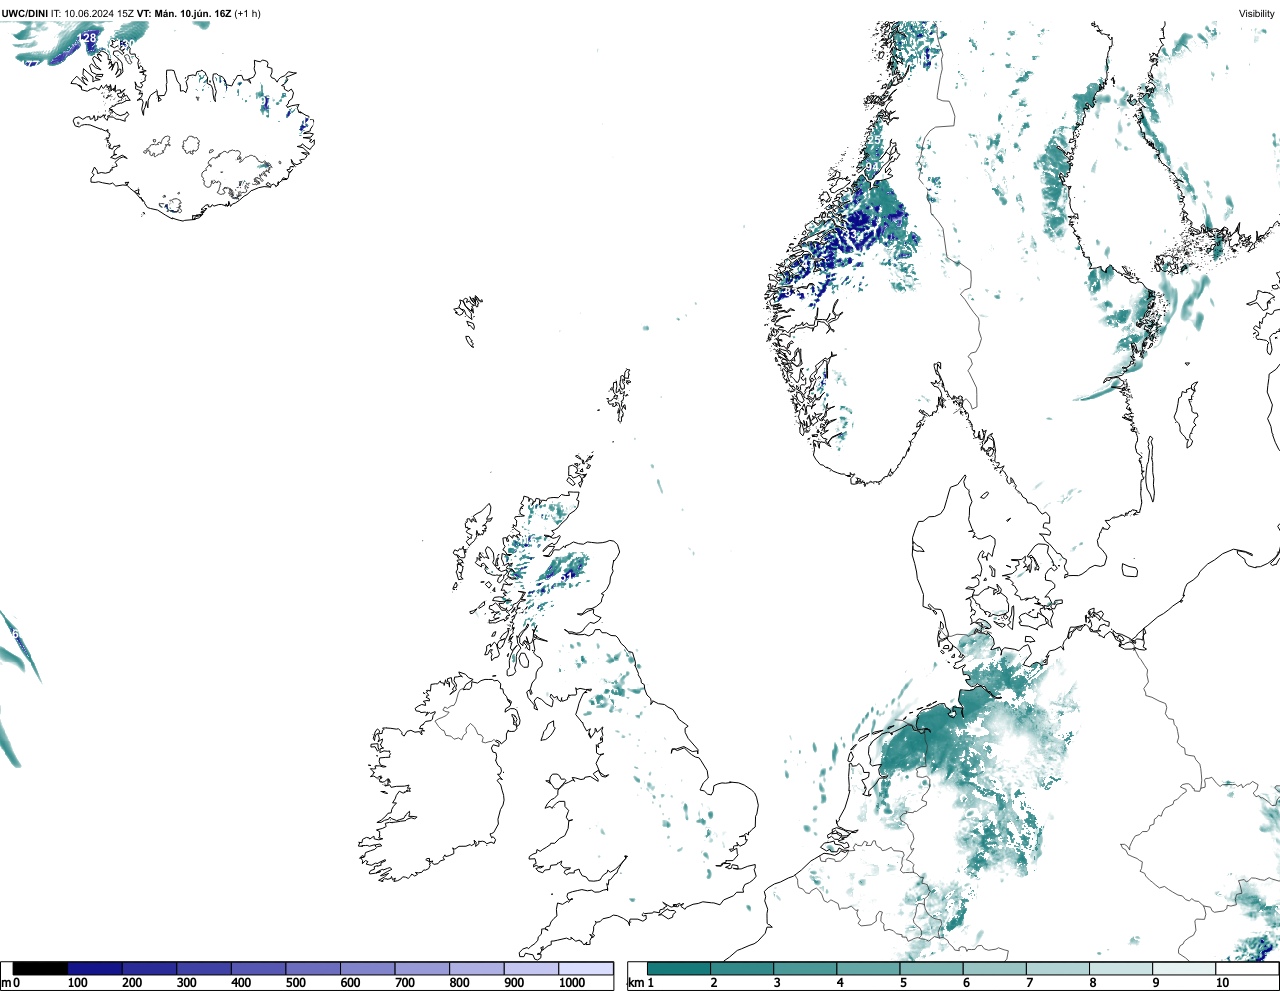Pick the 5–6 km legend segment
The height and width of the screenshot is (991, 1280).
tap(931, 968)
